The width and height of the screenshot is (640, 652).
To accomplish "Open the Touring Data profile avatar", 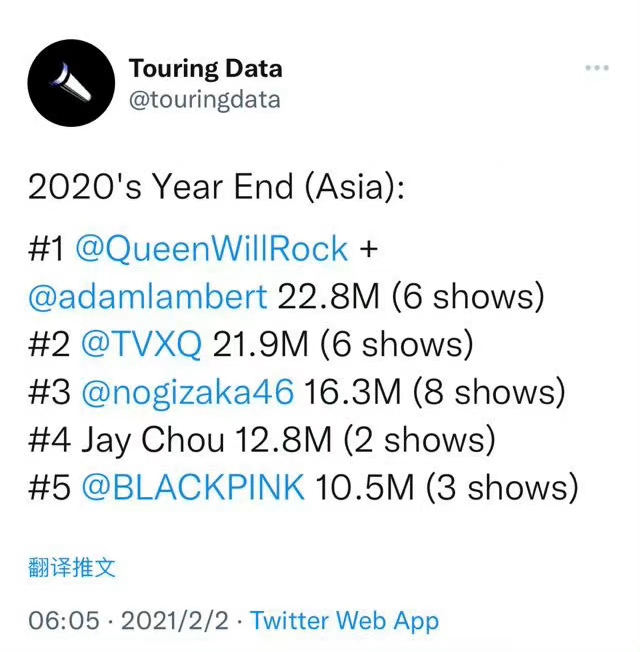I will point(72,83).
